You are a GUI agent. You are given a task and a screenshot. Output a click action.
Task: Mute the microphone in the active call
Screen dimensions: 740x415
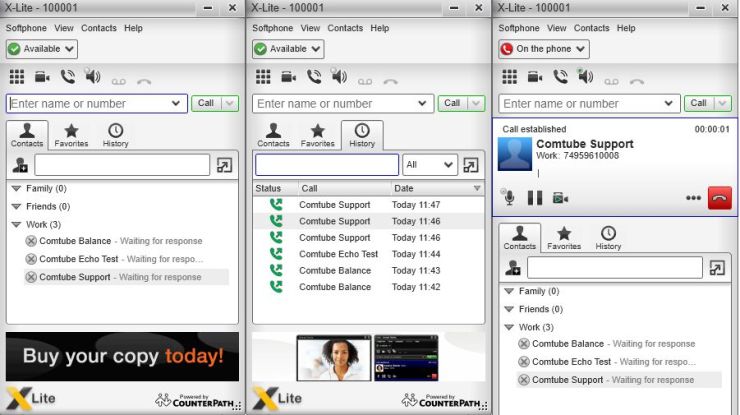[x=508, y=197]
